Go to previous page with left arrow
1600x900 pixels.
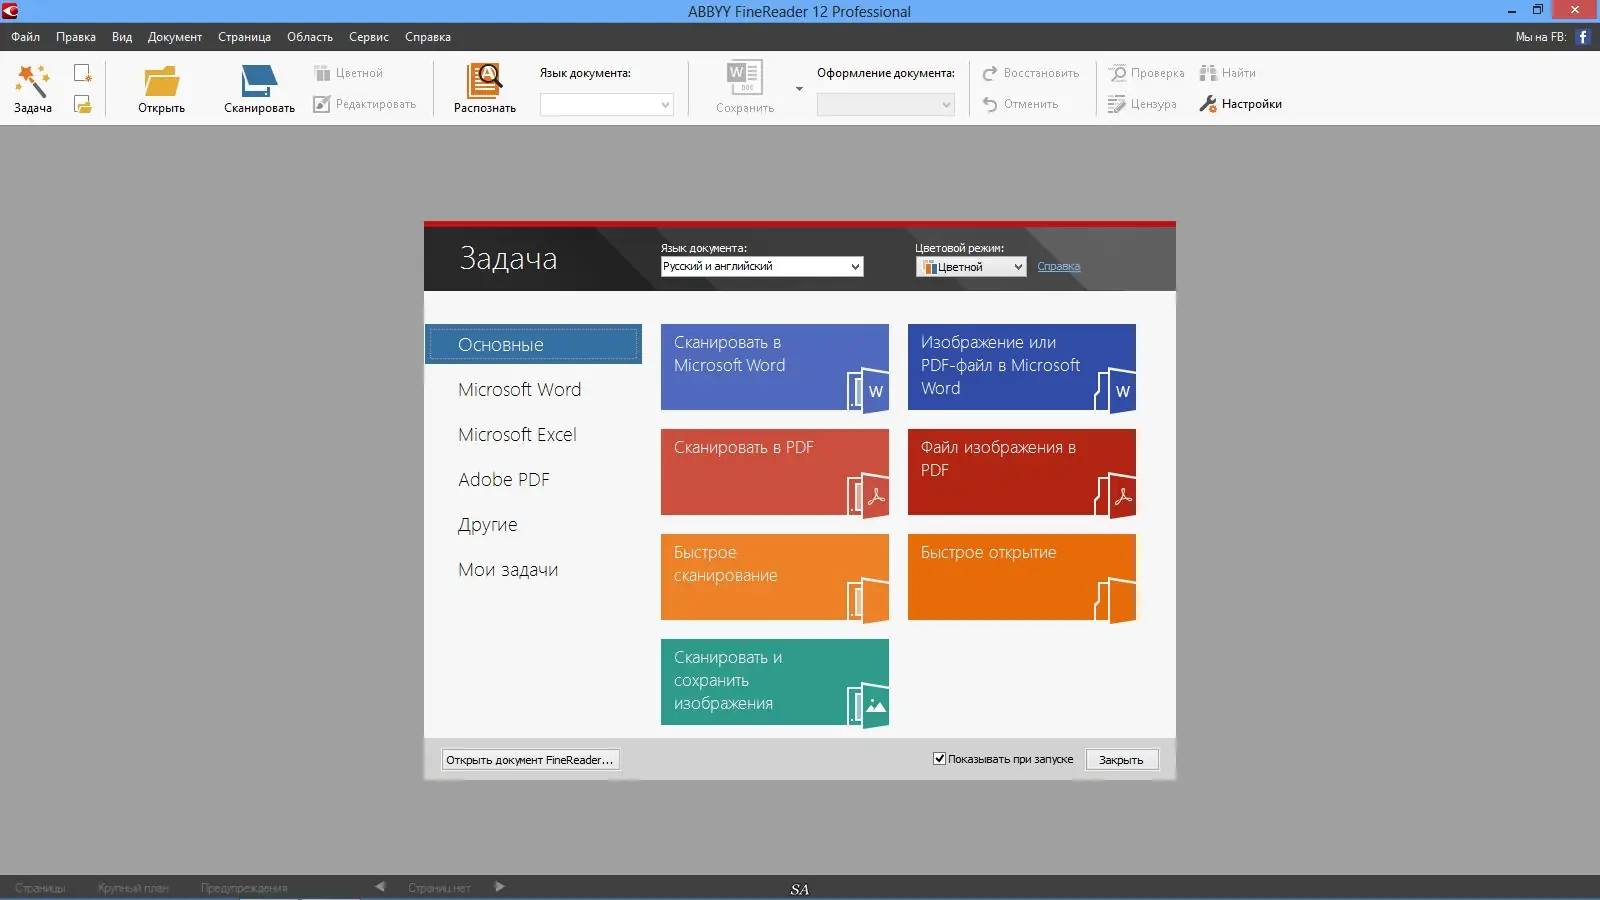[380, 886]
